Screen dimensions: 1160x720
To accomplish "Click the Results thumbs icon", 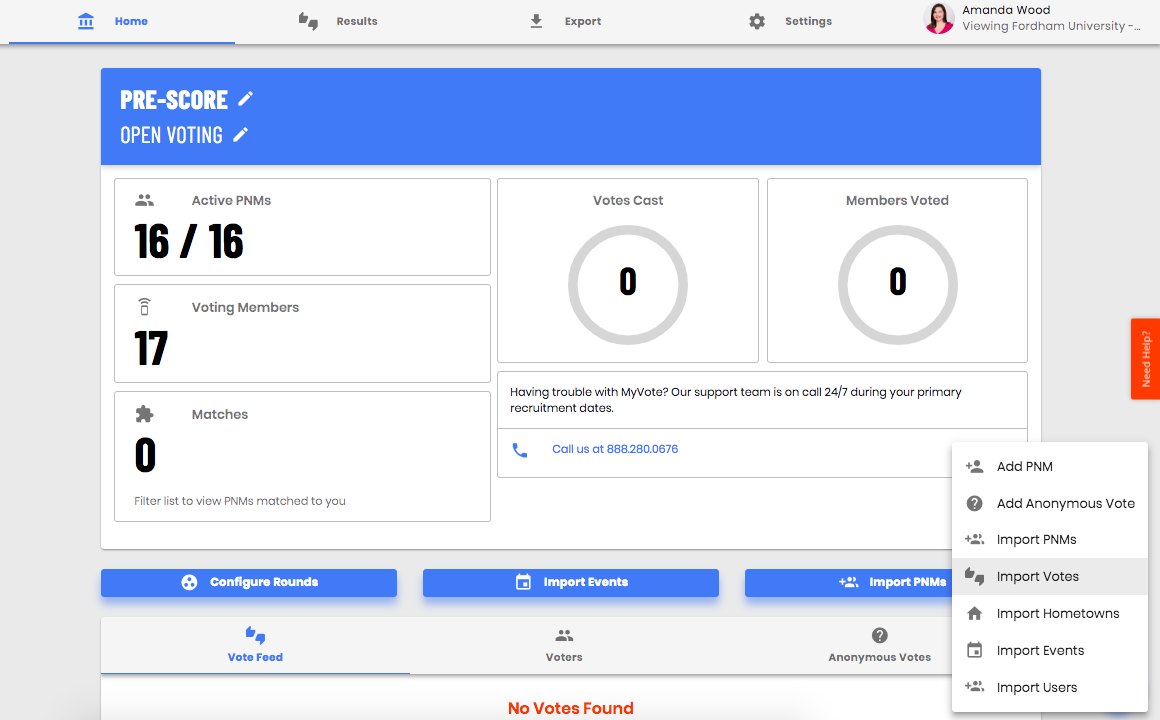I will (308, 21).
